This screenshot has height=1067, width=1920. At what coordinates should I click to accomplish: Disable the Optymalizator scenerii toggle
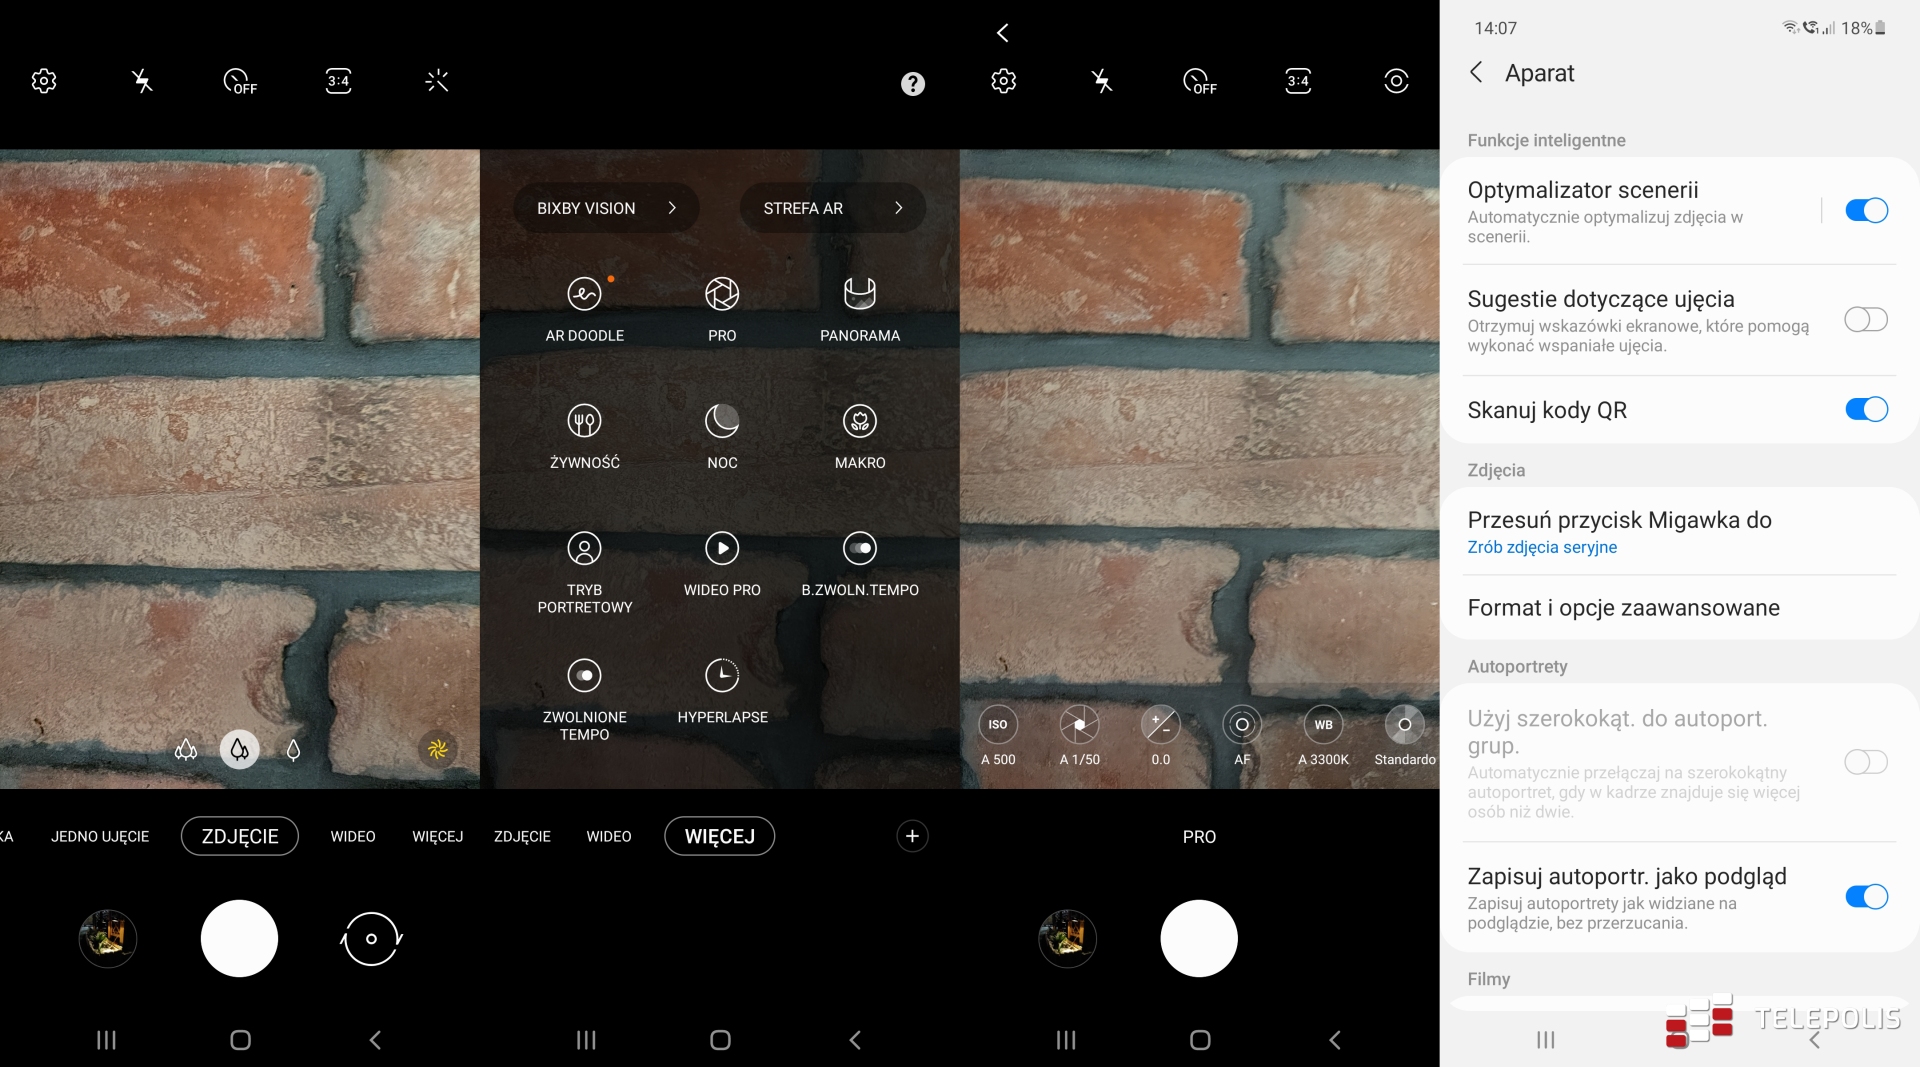(1865, 210)
